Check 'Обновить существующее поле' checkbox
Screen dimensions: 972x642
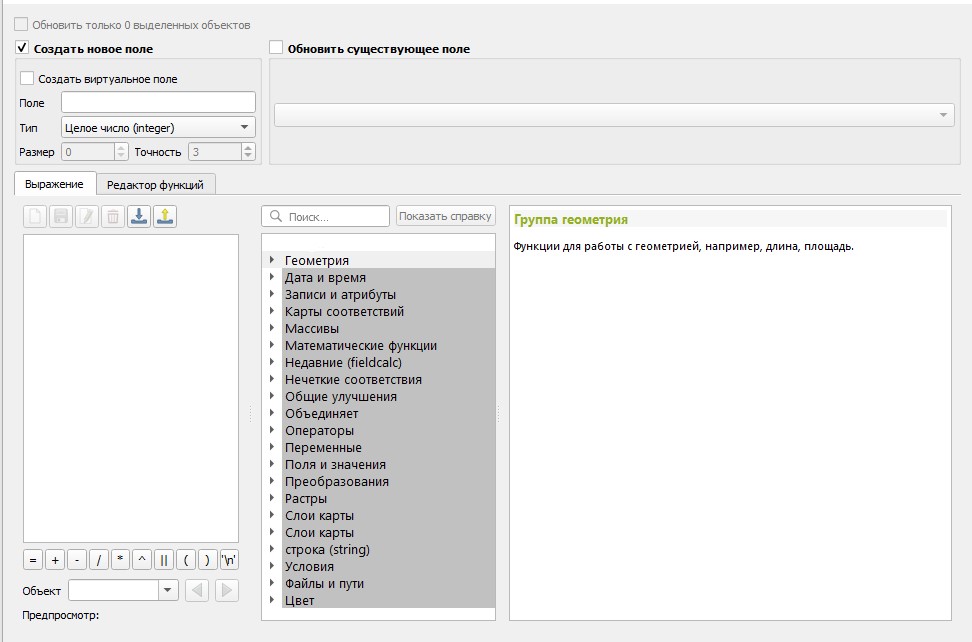276,48
